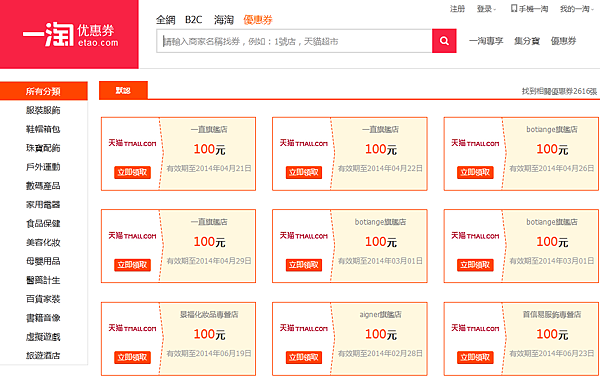
Task: Go to the 美容化妝 category
Action: [x=43, y=242]
